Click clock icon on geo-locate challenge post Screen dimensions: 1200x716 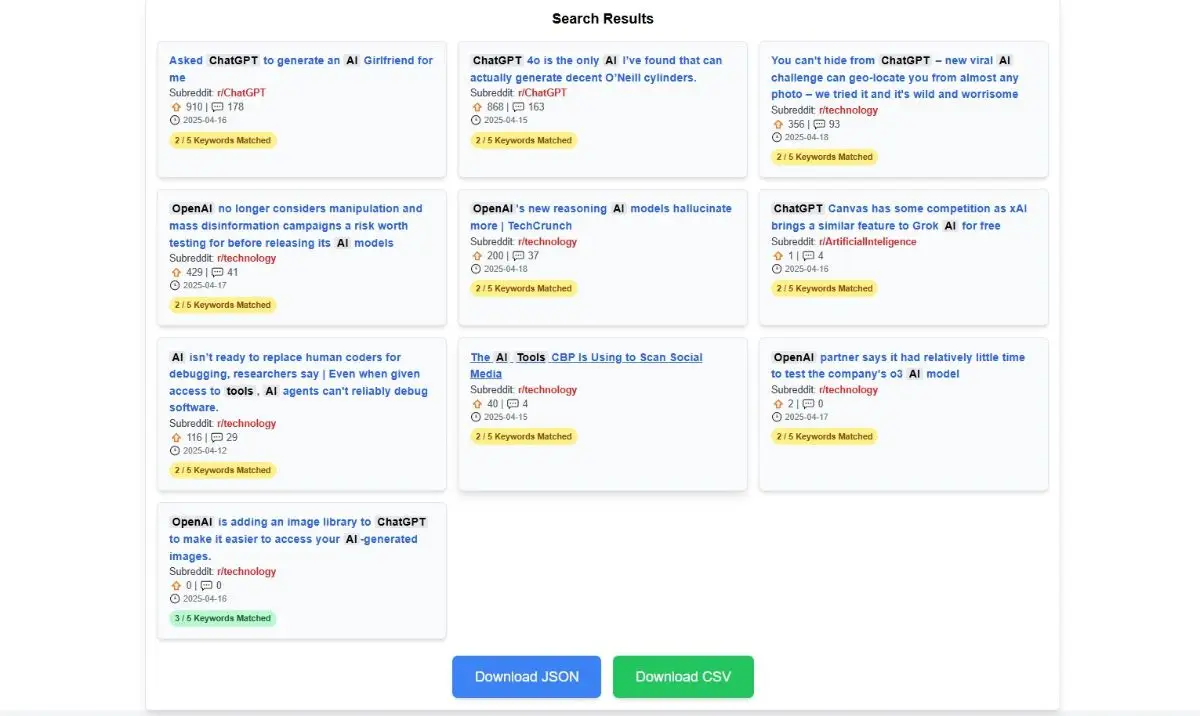coord(777,137)
